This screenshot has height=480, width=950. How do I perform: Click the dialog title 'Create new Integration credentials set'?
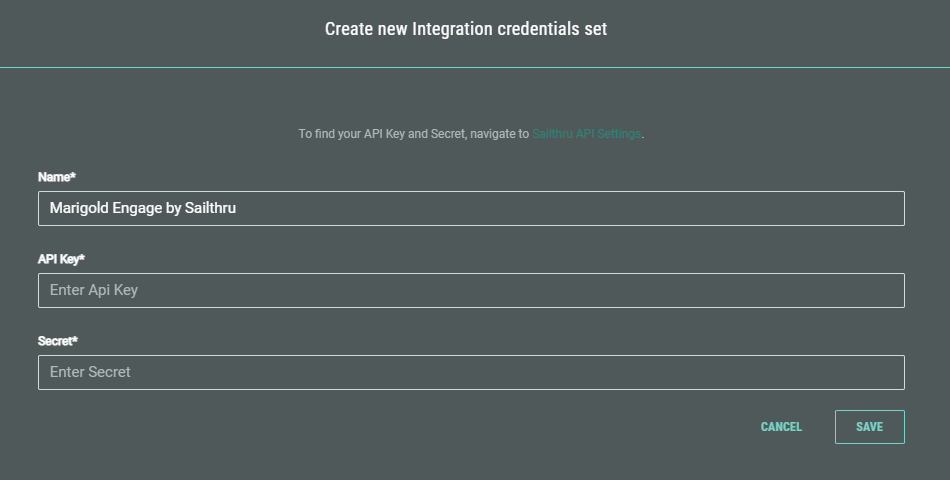tap(466, 29)
